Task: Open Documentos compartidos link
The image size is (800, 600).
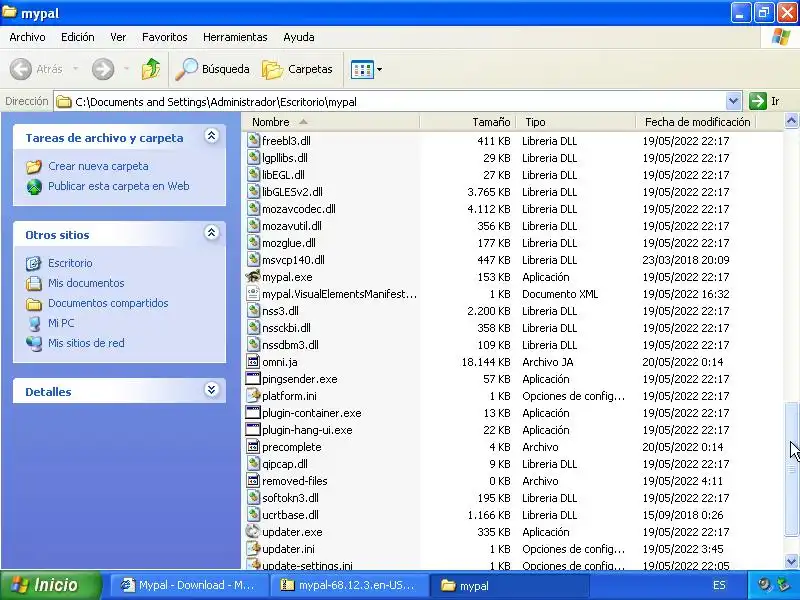Action: click(x=108, y=303)
